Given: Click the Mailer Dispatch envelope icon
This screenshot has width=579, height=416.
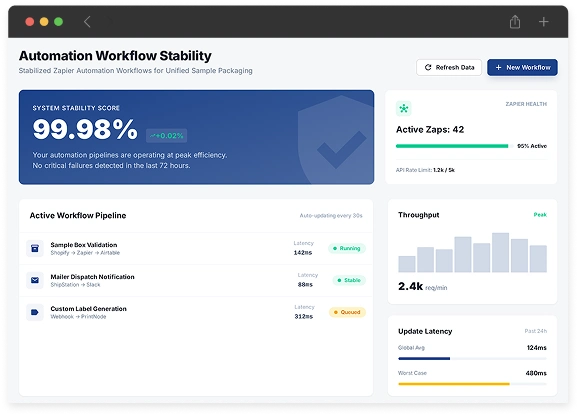Looking at the screenshot, I should [35, 280].
